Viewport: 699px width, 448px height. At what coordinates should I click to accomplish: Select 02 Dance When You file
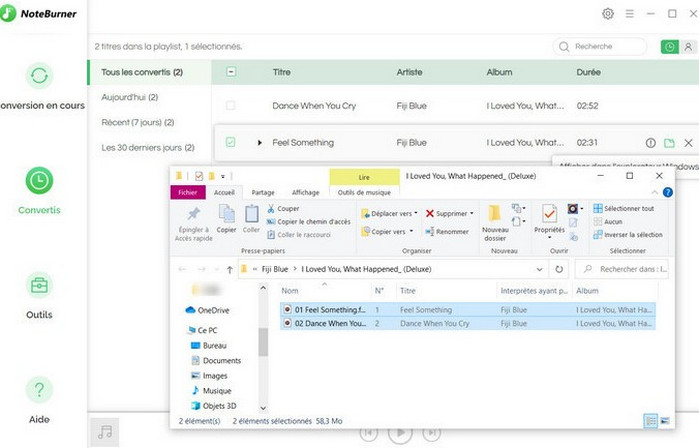pyautogui.click(x=468, y=323)
